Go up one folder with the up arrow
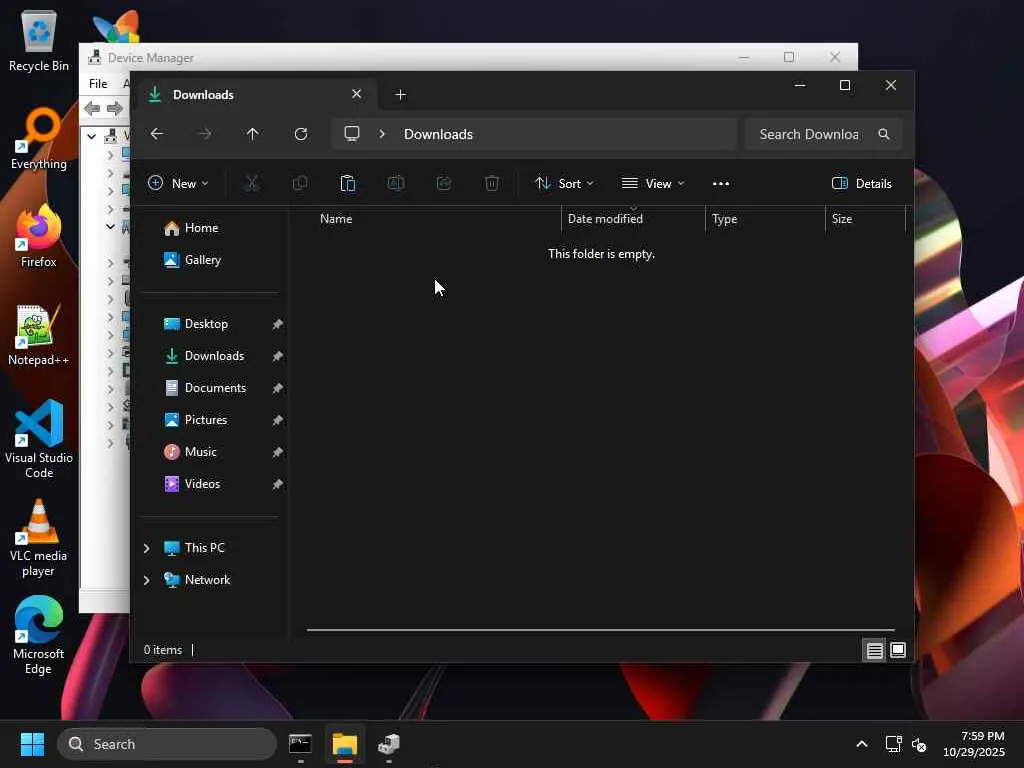Image resolution: width=1024 pixels, height=768 pixels. point(253,134)
